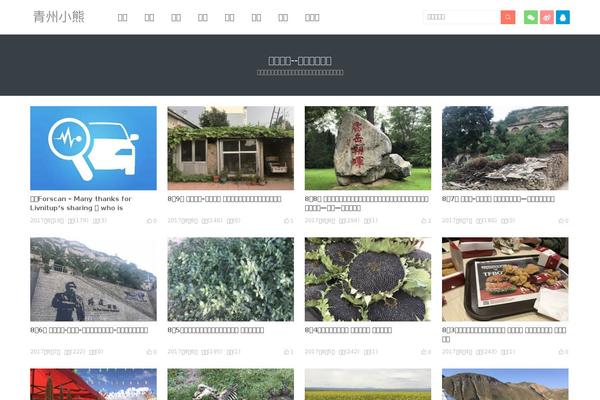Click thumbs-up on the green leaves post
This screenshot has height=400, width=600.
click(289, 352)
